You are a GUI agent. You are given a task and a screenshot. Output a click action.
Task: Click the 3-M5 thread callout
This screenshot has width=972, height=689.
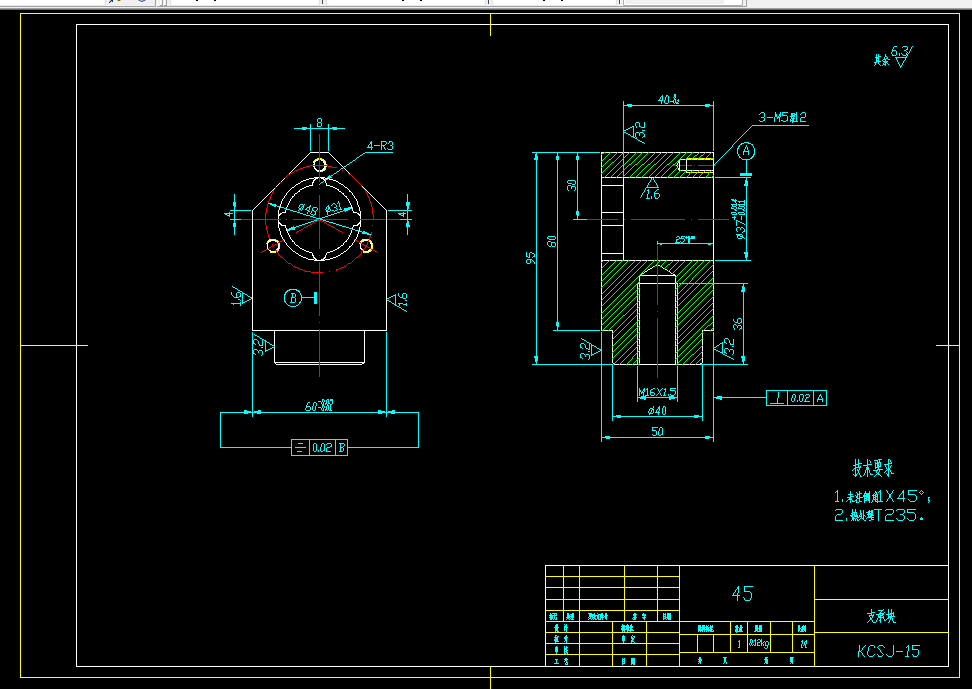click(782, 117)
